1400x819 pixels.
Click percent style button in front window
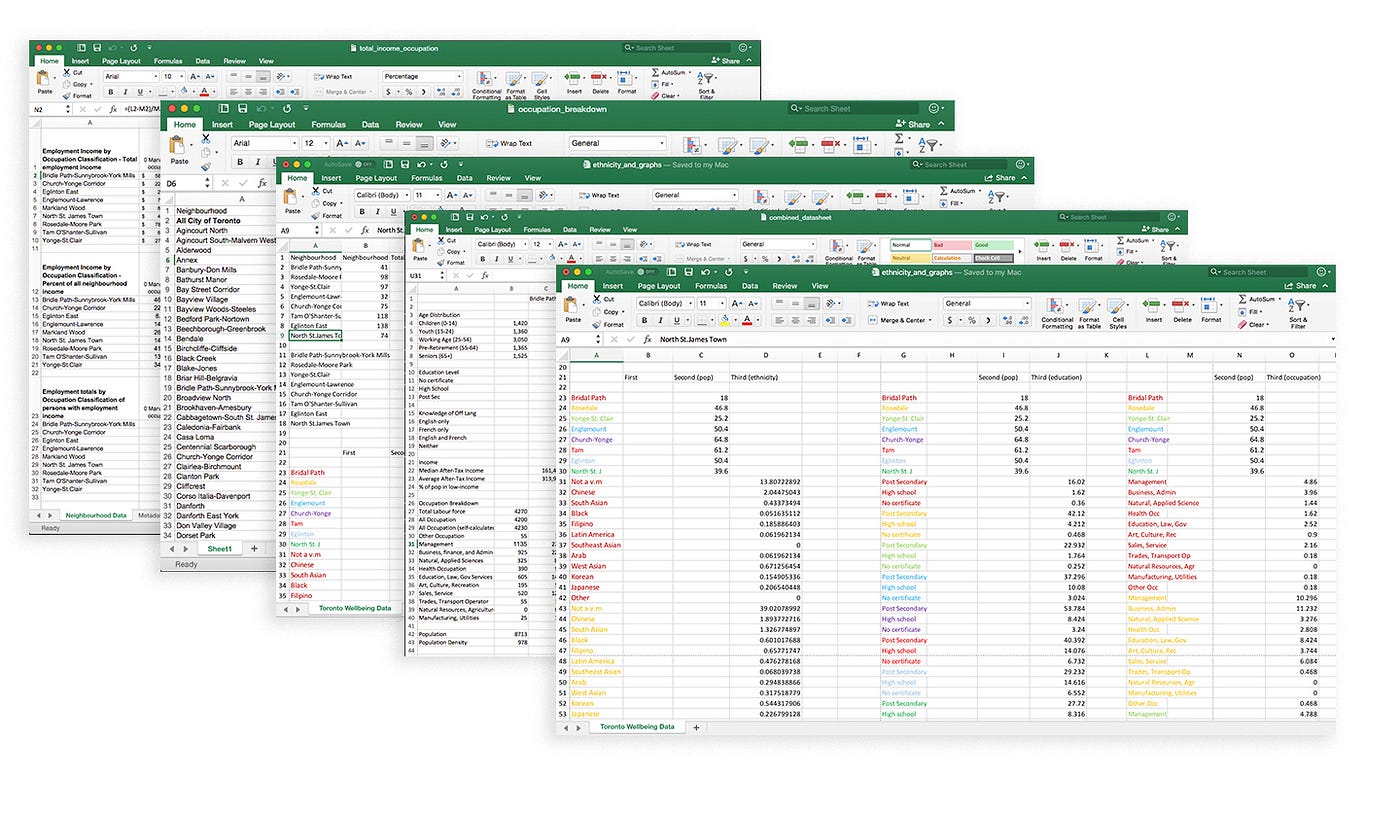(972, 320)
